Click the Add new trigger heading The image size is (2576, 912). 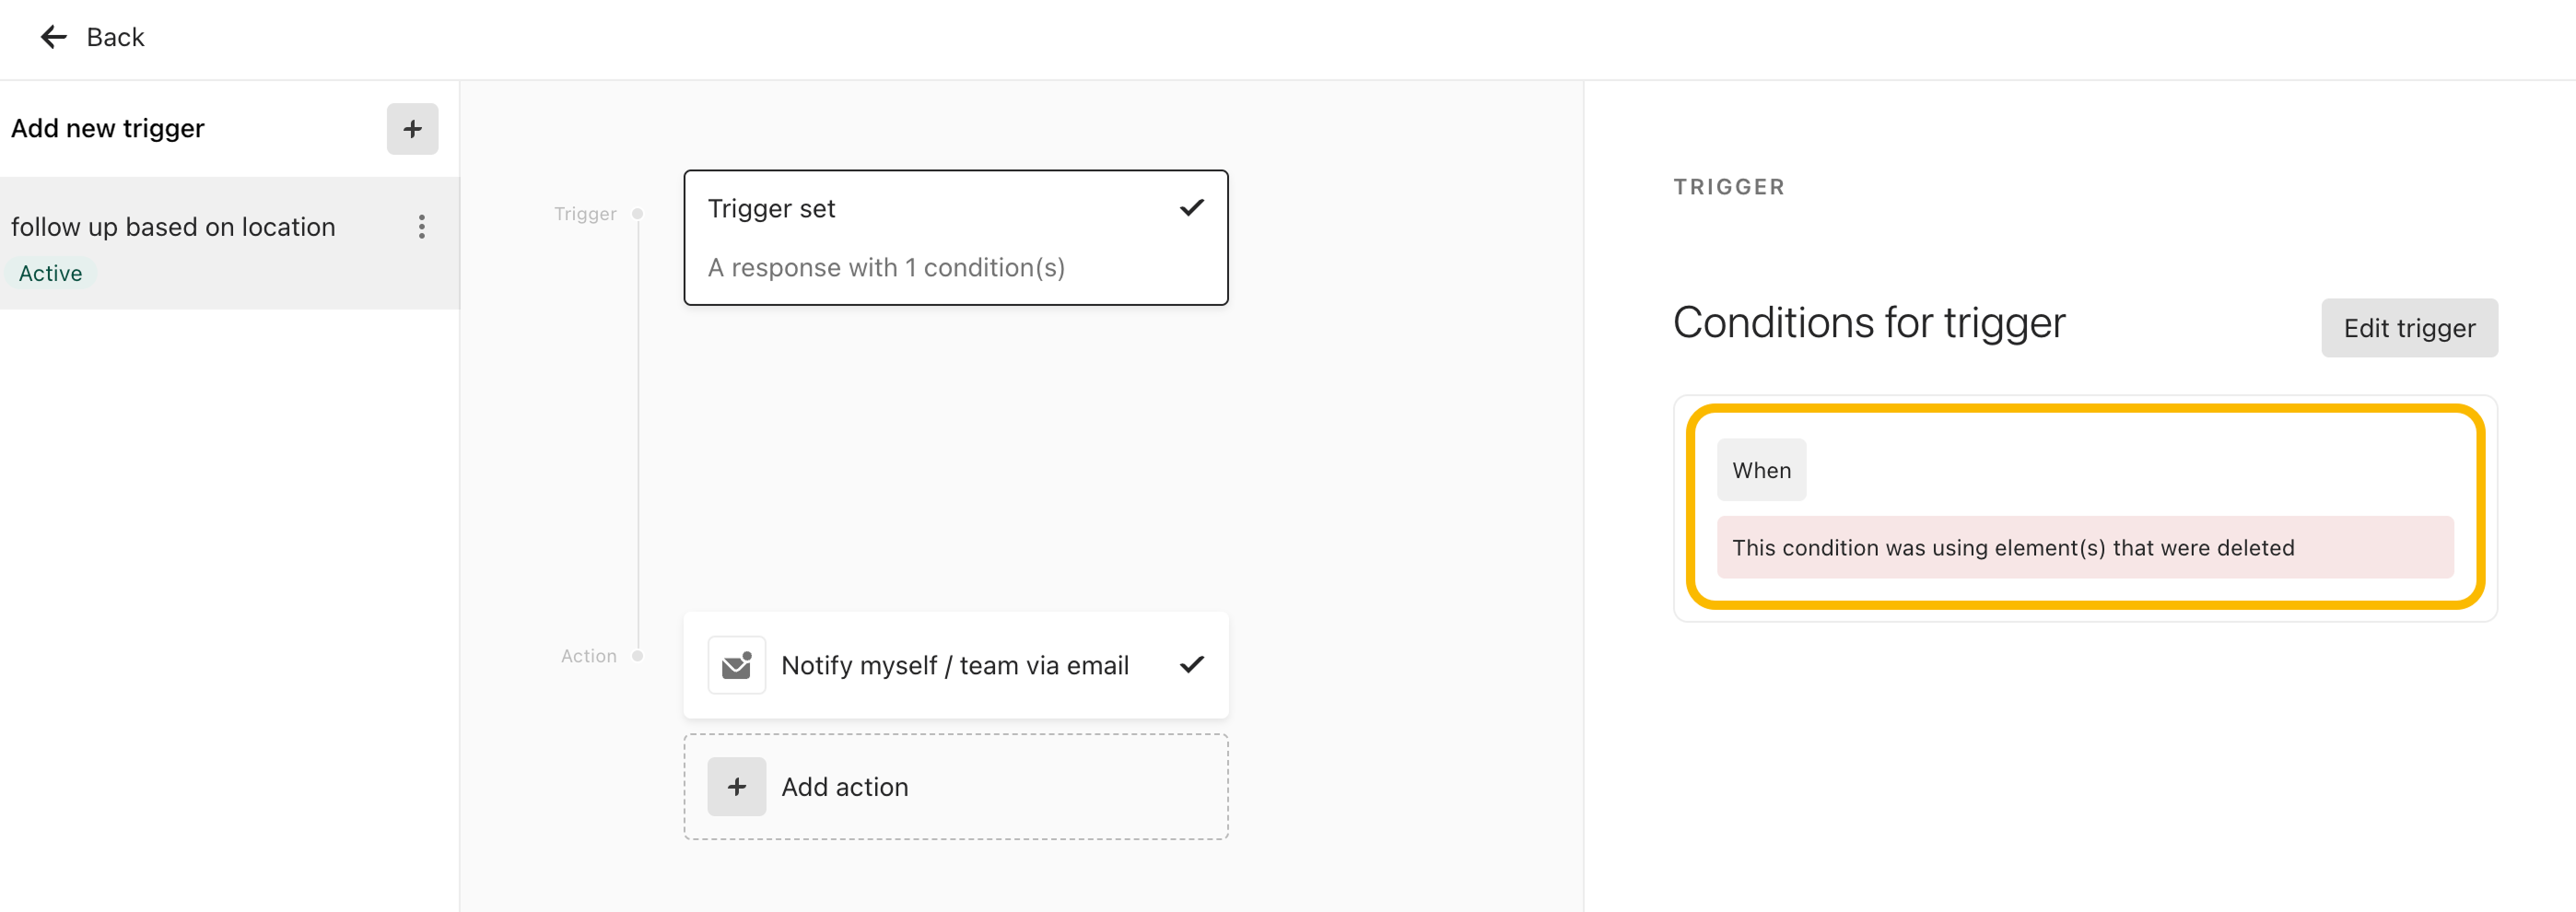[107, 129]
